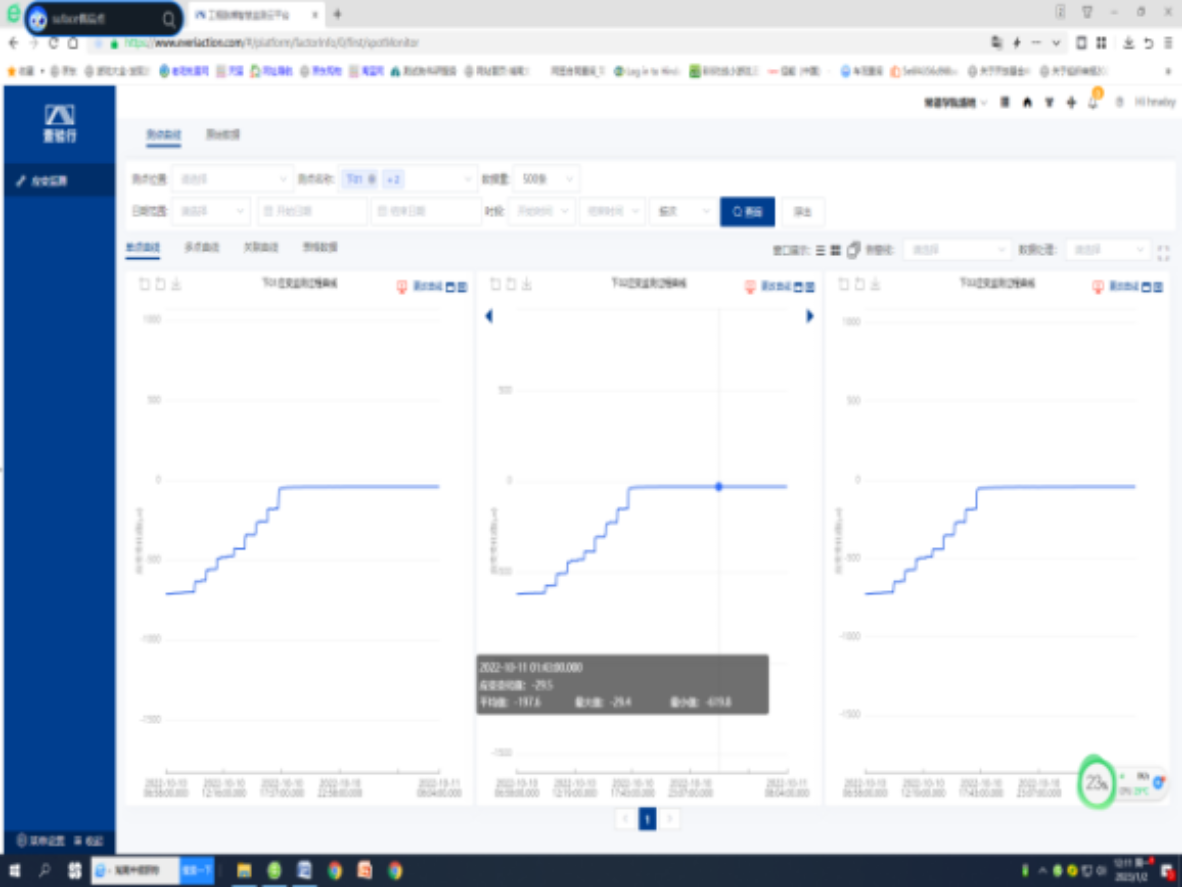Toggle the last blue table icon on left chart

(462, 287)
